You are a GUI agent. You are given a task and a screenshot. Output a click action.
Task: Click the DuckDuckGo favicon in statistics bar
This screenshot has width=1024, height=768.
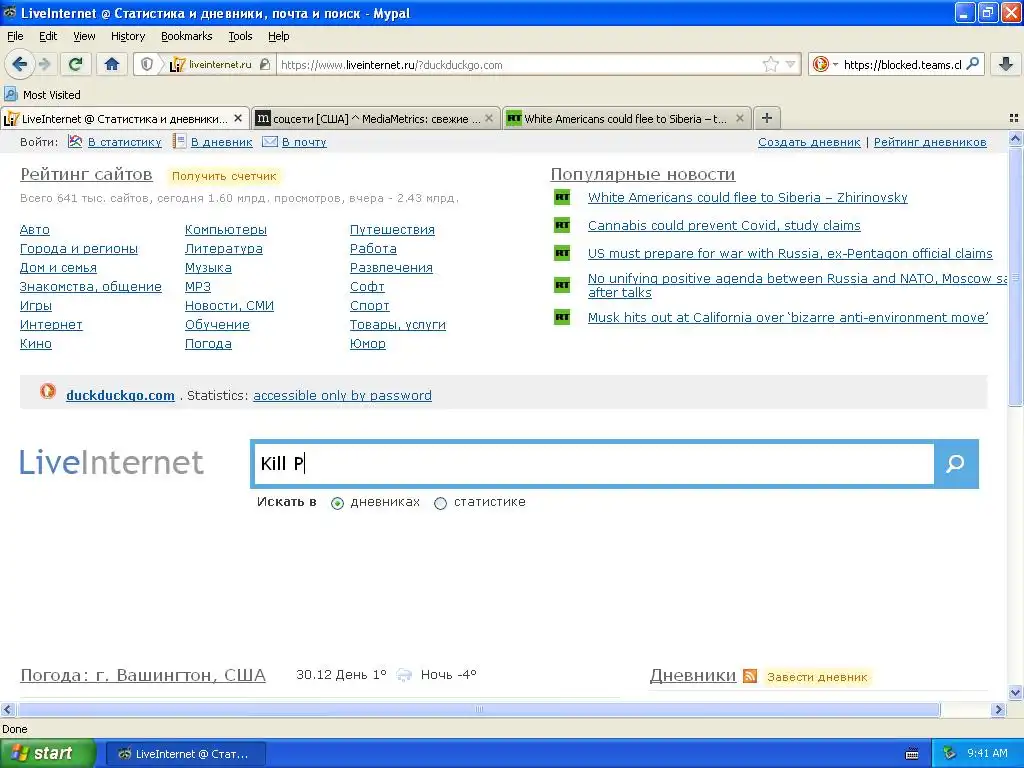click(48, 391)
